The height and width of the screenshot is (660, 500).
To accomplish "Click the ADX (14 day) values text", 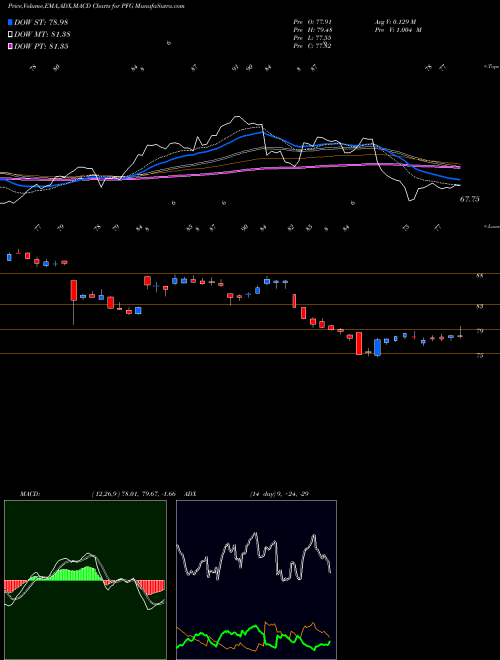I will [277, 494].
